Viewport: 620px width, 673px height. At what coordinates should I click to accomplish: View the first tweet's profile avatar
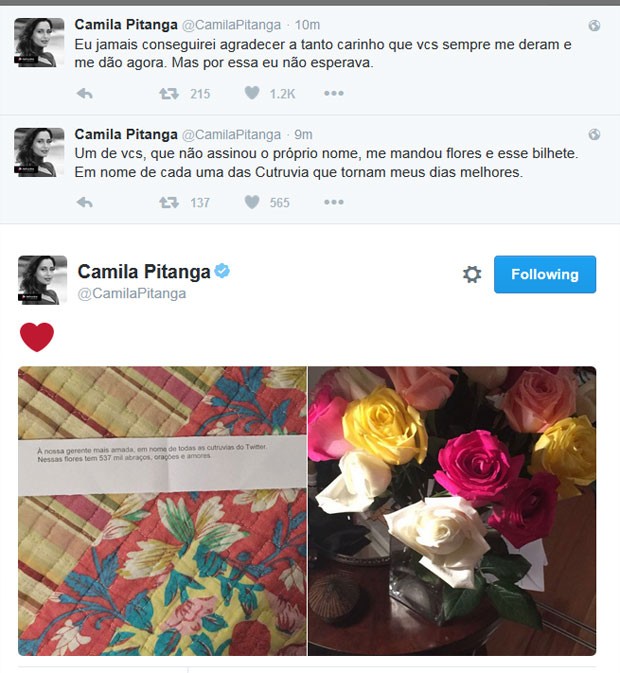(39, 42)
